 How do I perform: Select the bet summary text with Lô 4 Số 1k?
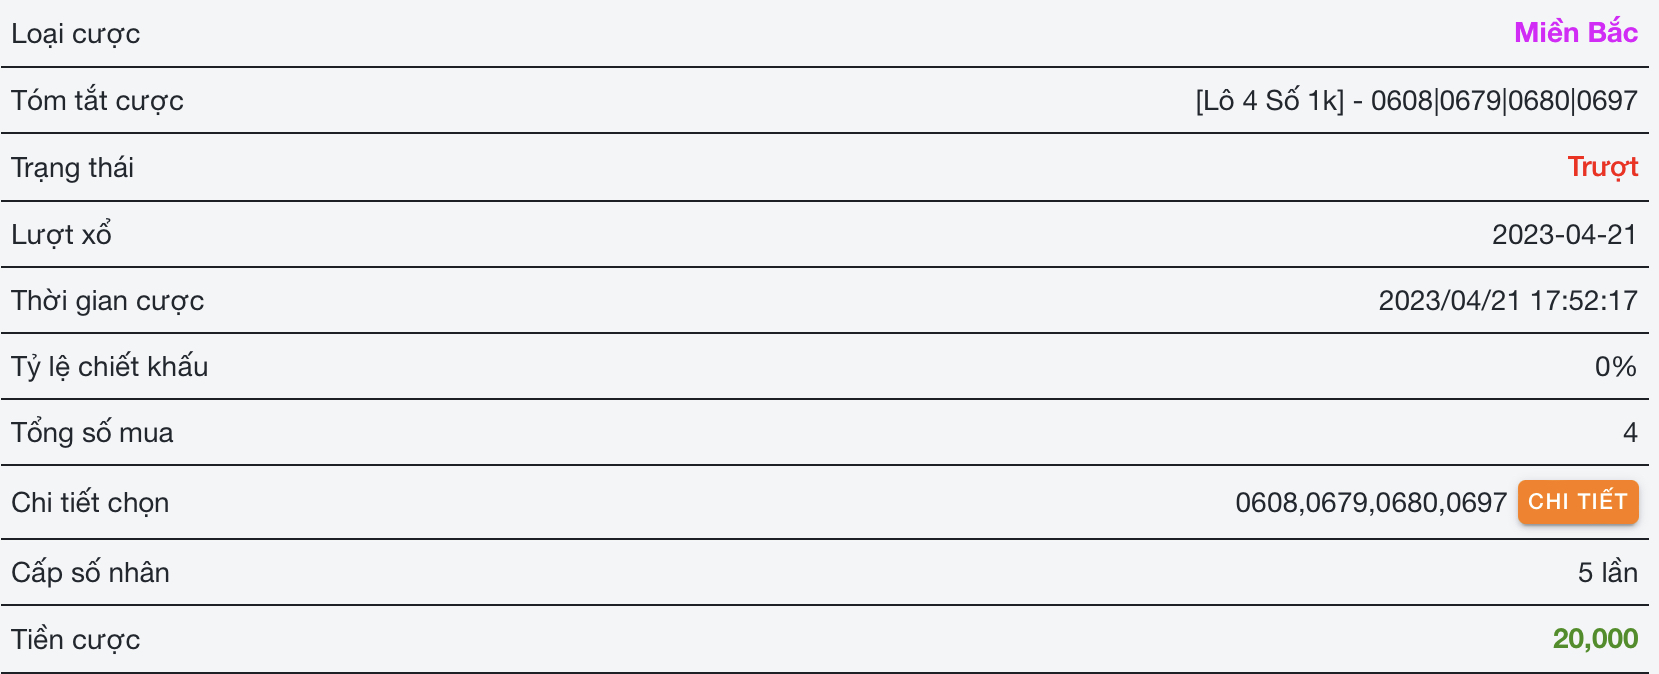(1416, 101)
